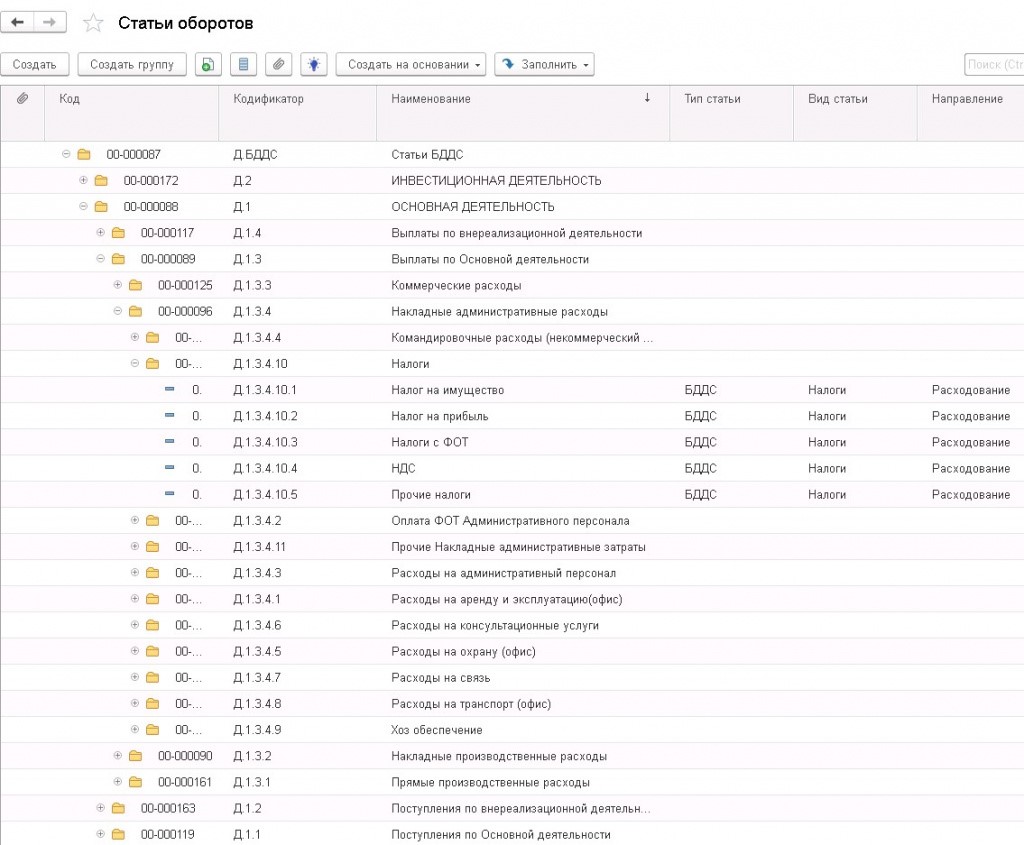The height and width of the screenshot is (845, 1024).
Task: Go forward with the right arrow button
Action: (x=50, y=22)
